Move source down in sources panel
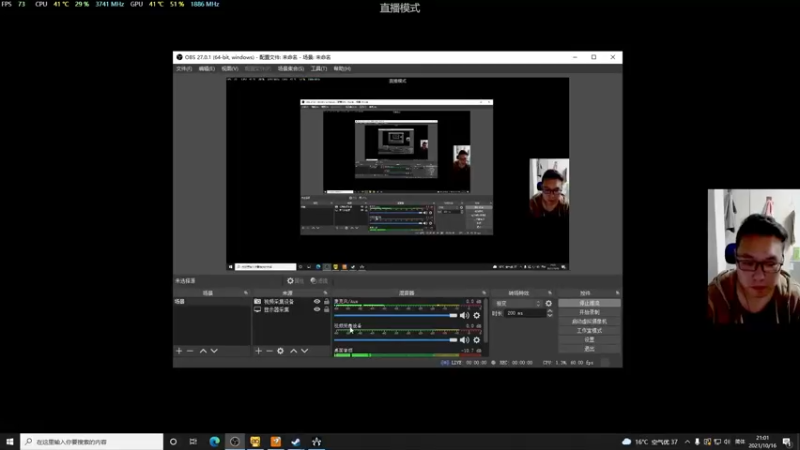 305,351
